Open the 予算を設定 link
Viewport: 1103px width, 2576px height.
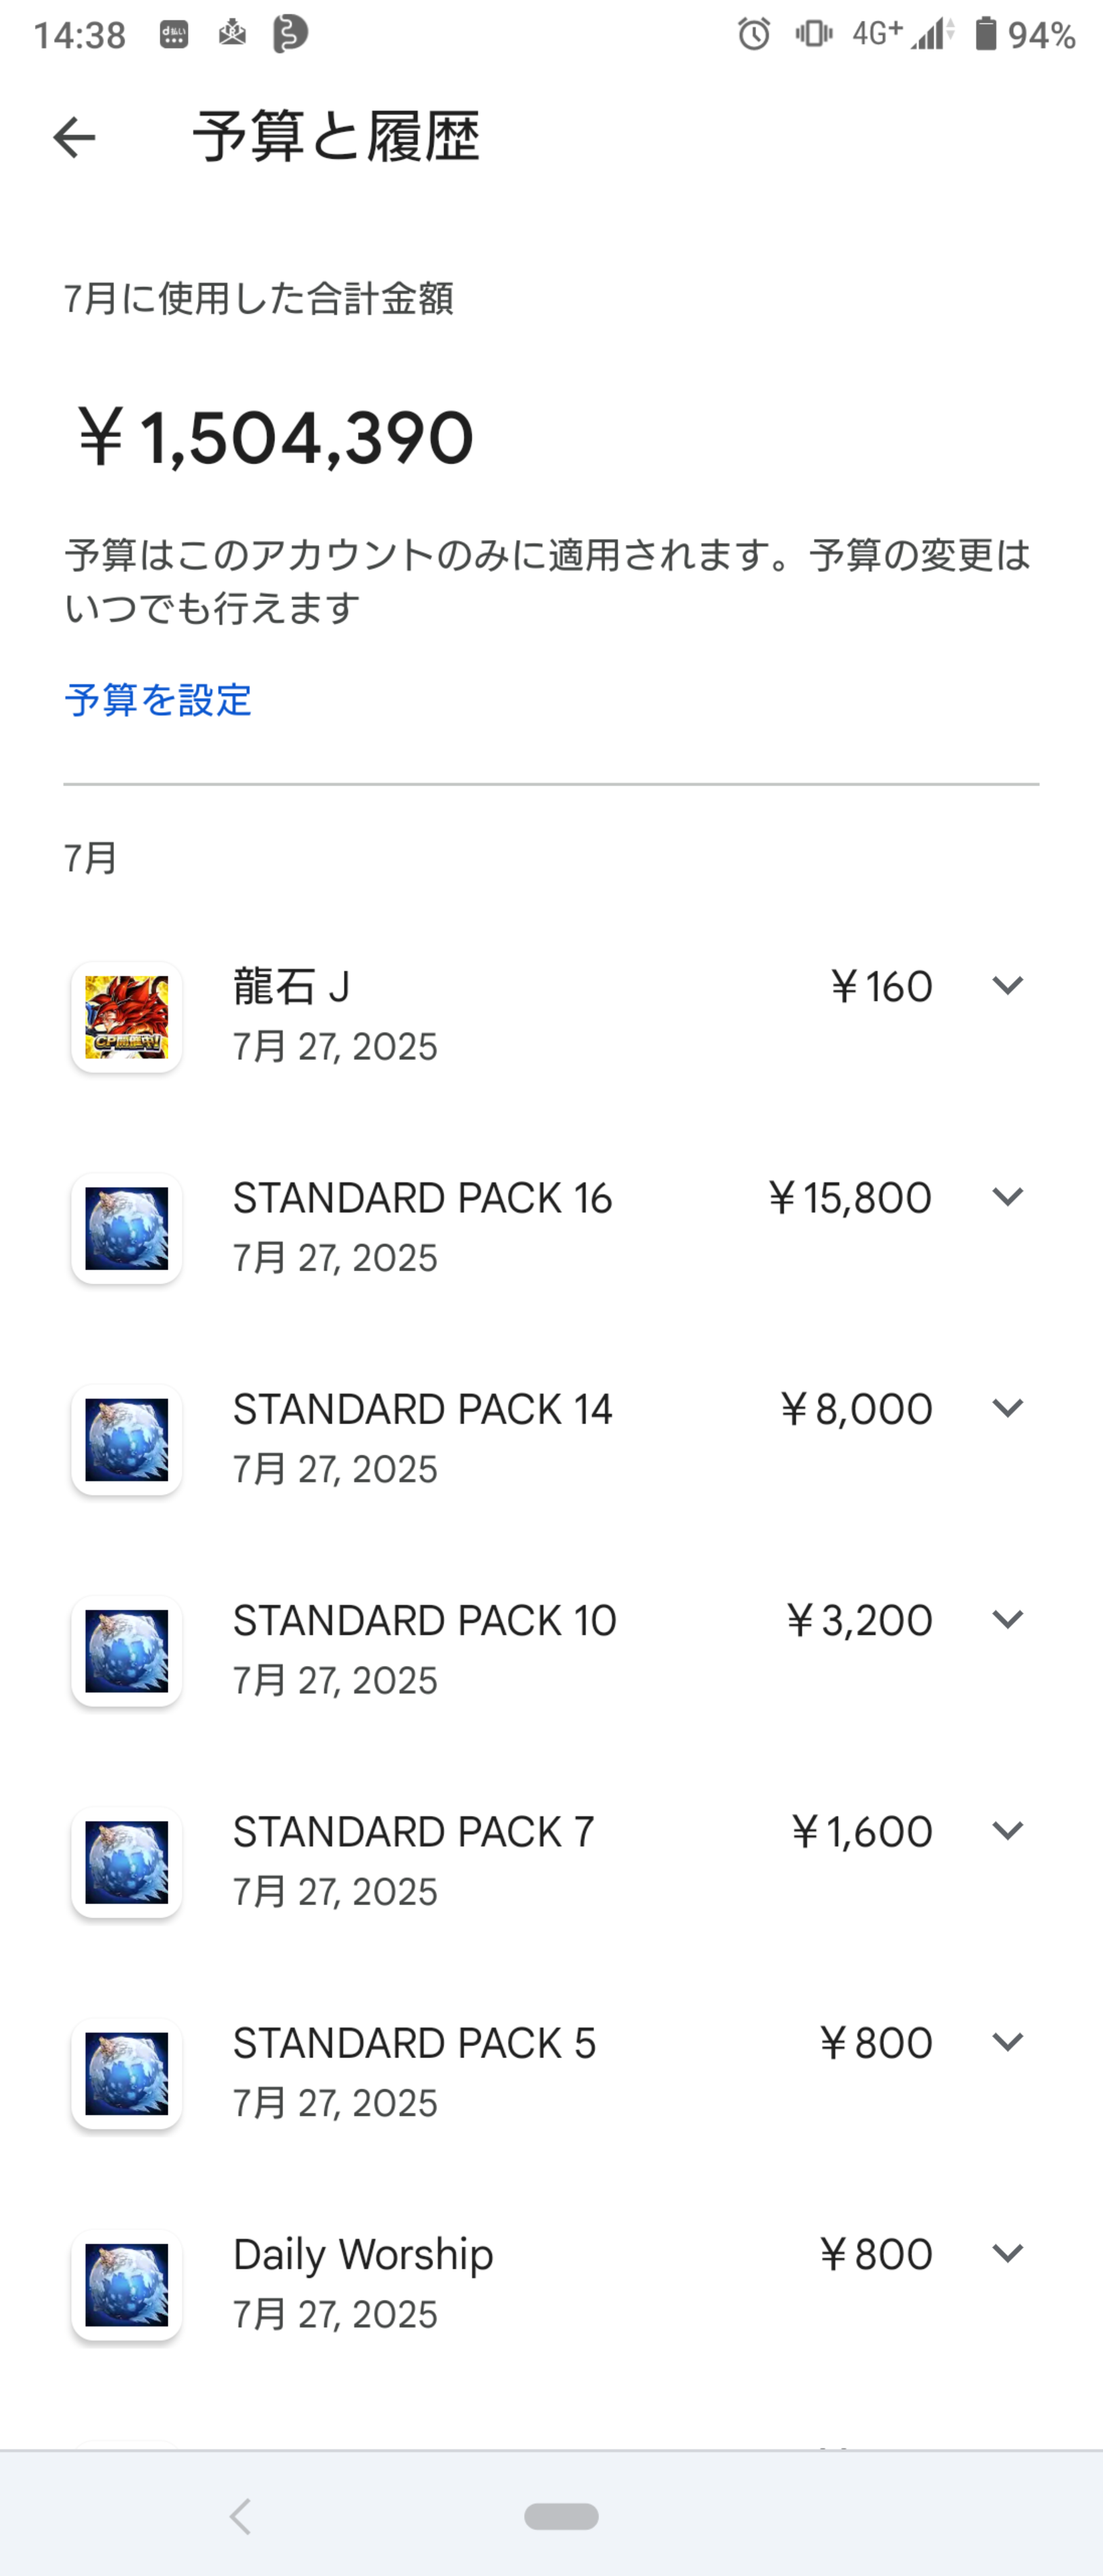[158, 699]
